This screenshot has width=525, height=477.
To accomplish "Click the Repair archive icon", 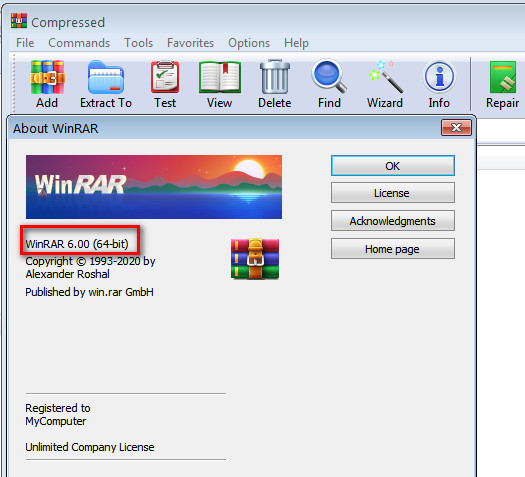I will point(503,77).
